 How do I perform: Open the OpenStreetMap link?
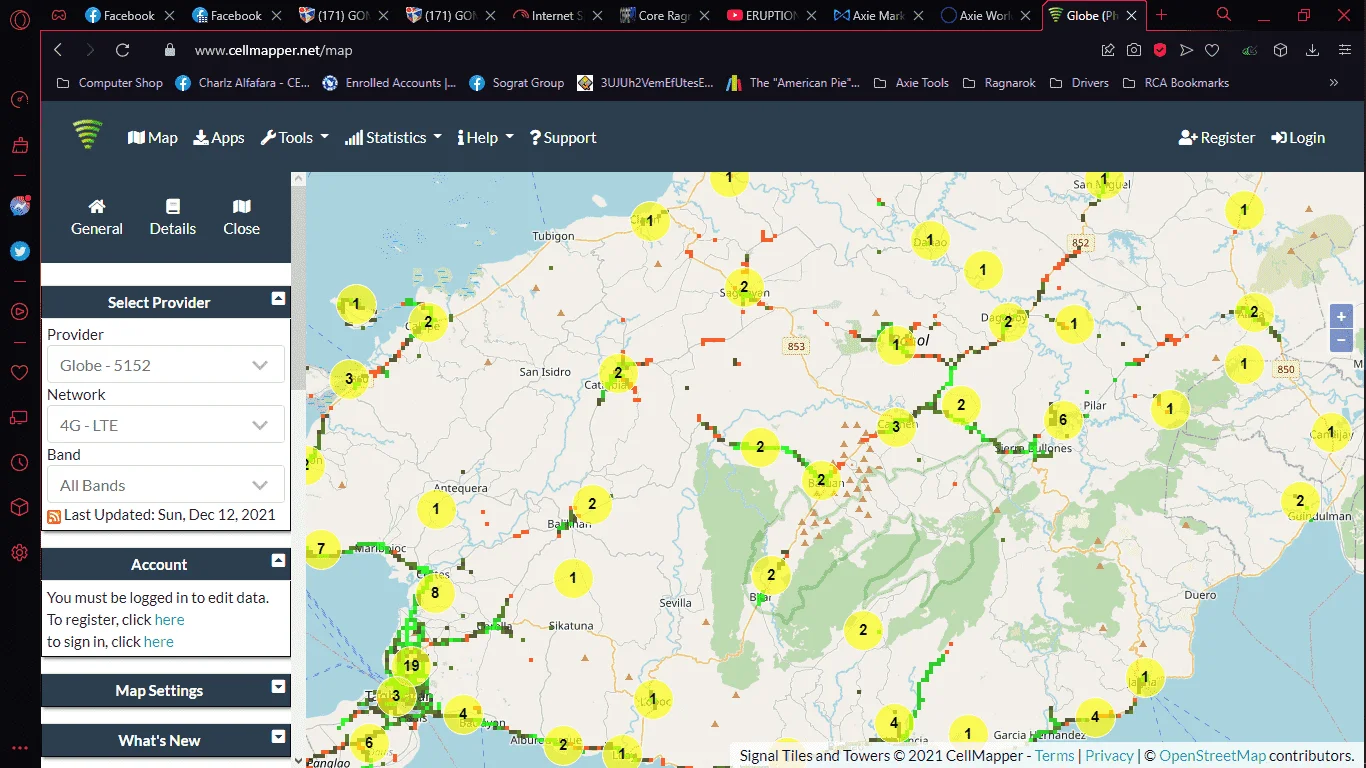coord(1213,756)
